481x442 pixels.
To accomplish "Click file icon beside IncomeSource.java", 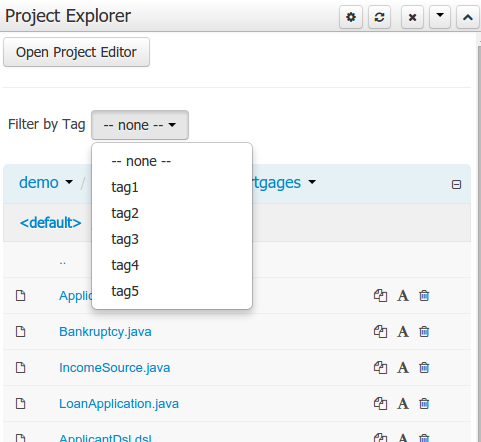I will point(21,368).
